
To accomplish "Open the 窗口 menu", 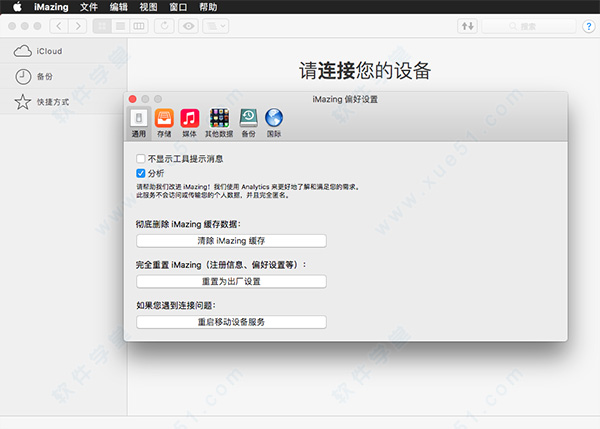I will tap(178, 7).
